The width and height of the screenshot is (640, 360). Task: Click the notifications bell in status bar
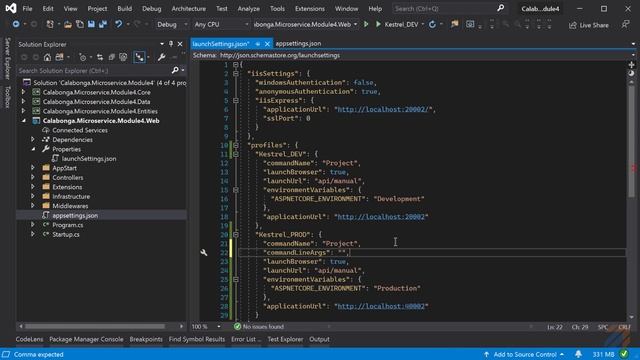(x=578, y=354)
